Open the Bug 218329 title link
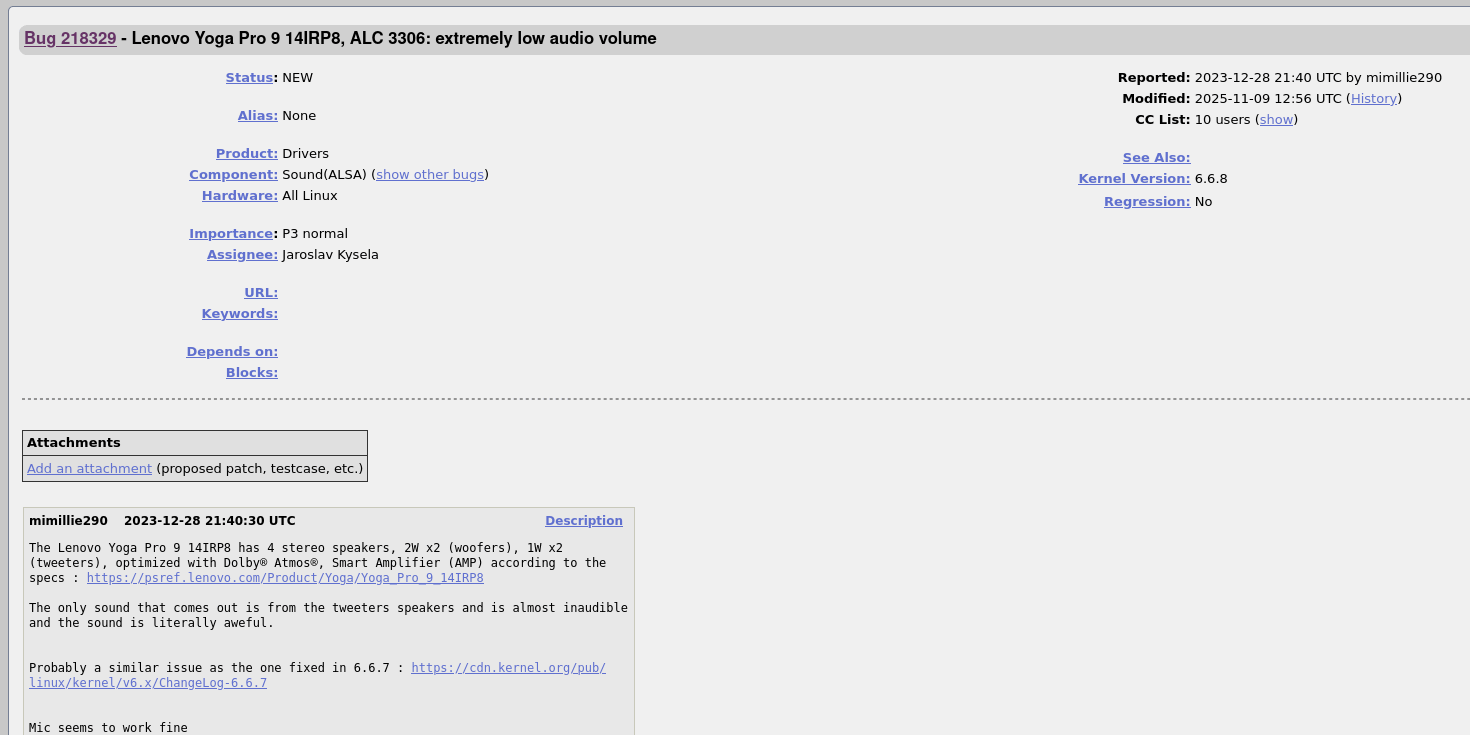Screen dimensions: 1470x735 click(x=70, y=39)
